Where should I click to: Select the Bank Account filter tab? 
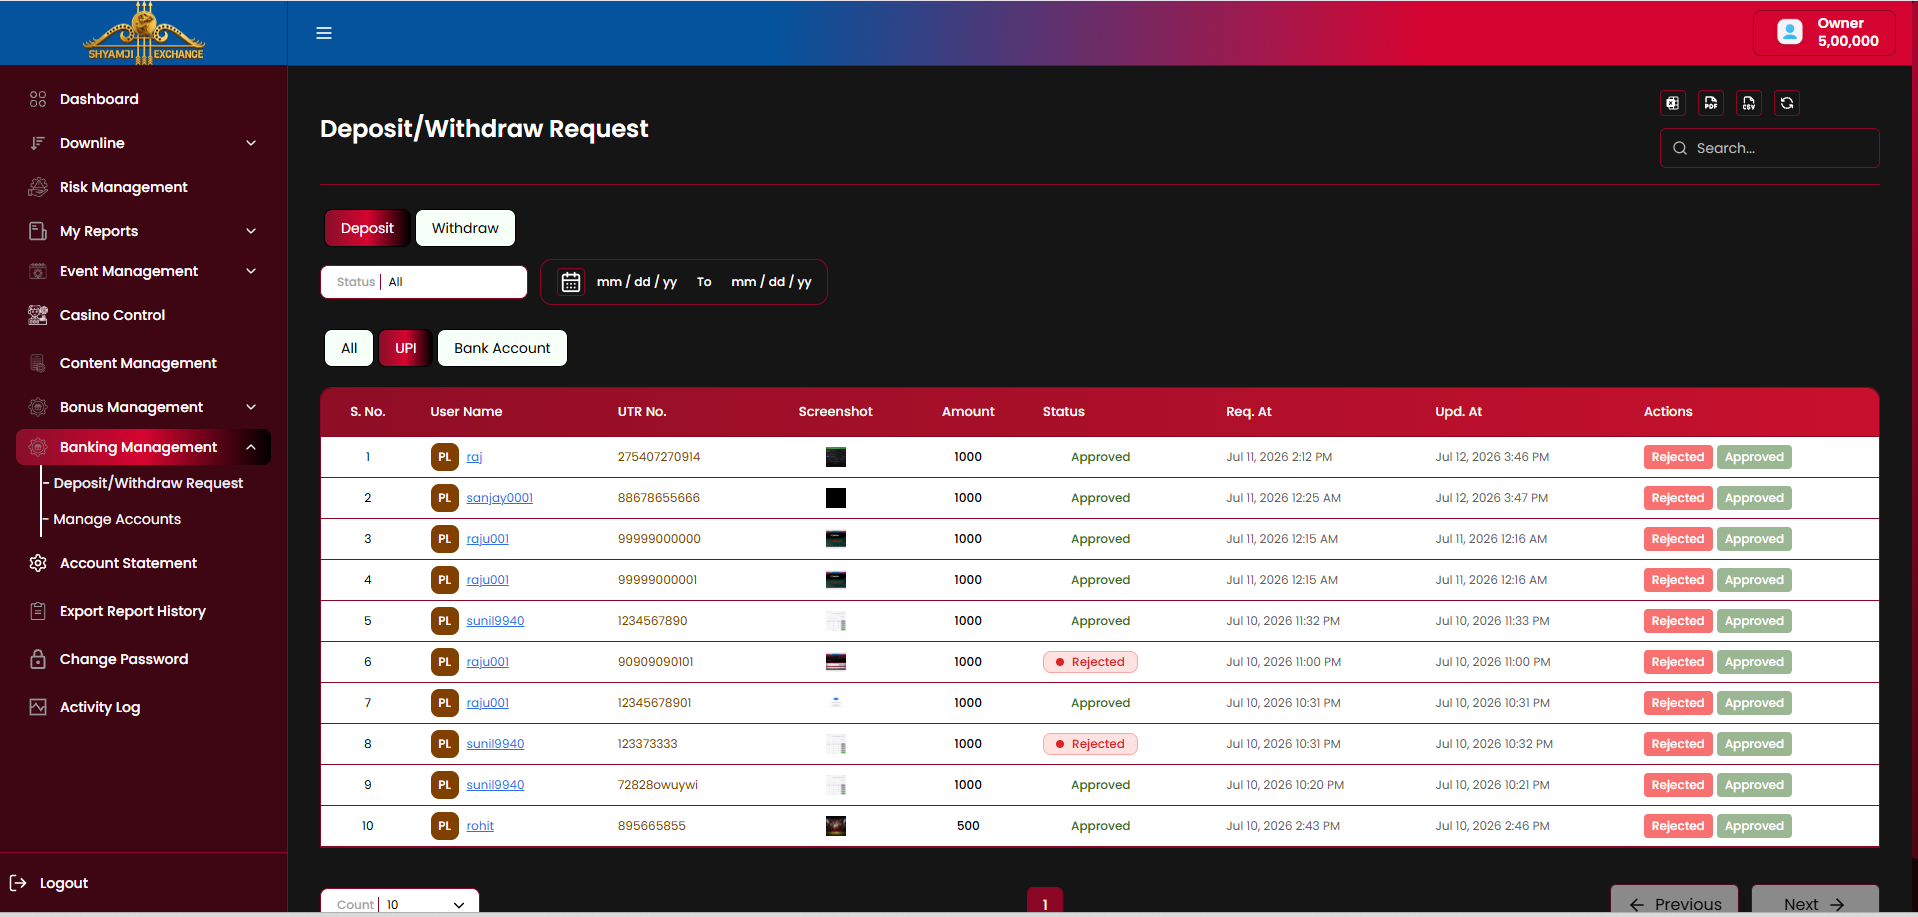pyautogui.click(x=502, y=348)
